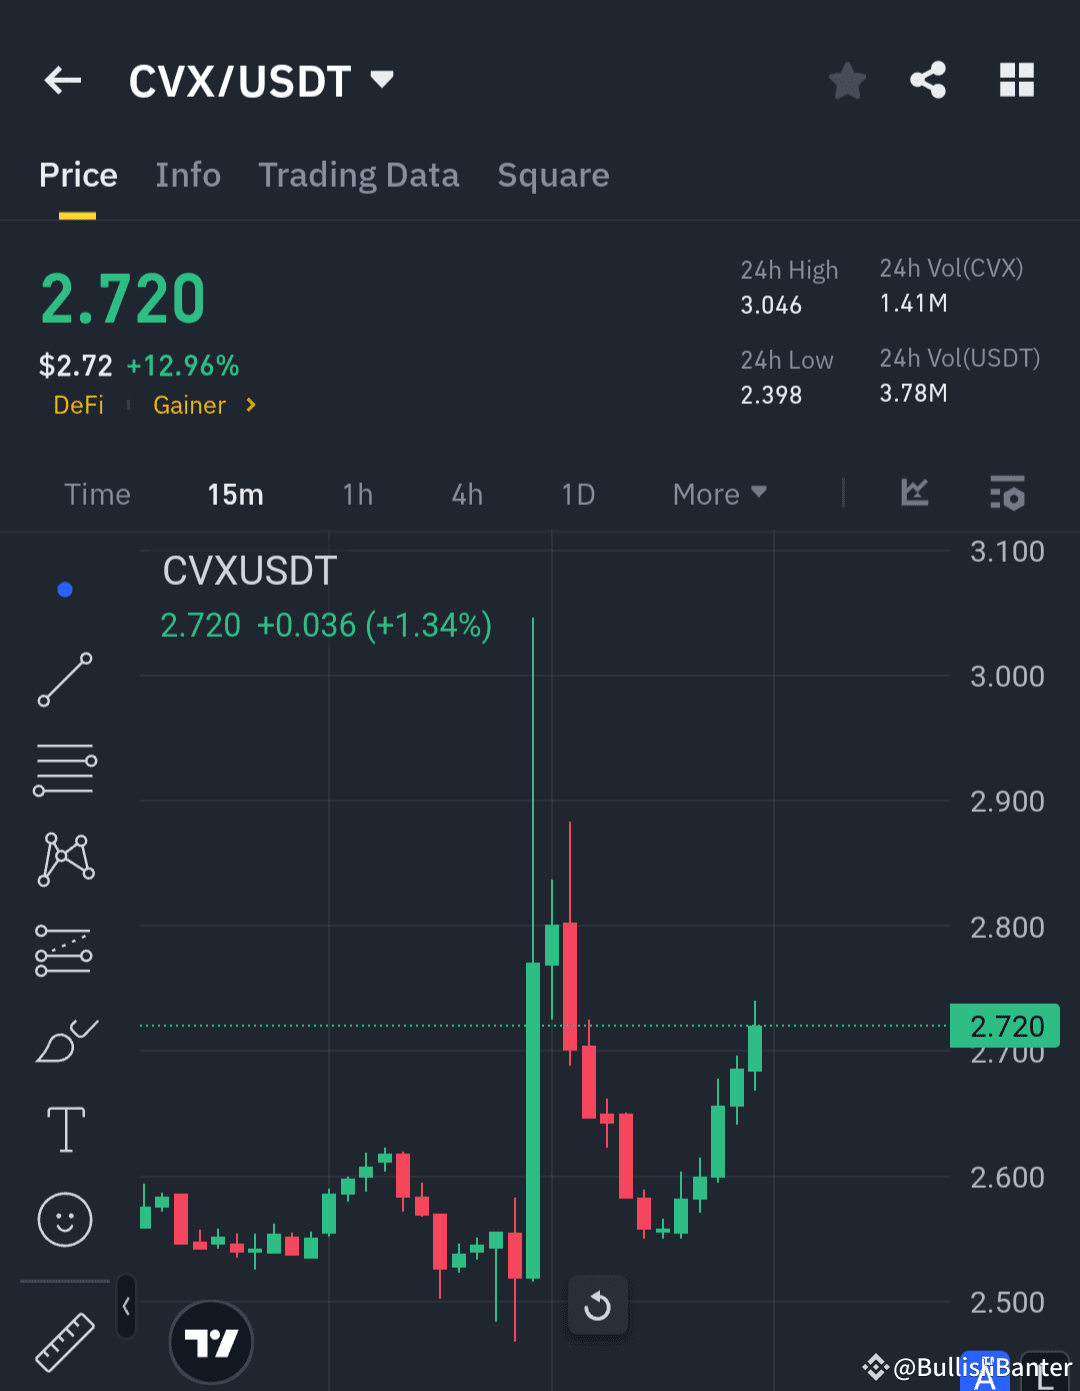Switch chart style with the line chart toggle

click(x=914, y=493)
